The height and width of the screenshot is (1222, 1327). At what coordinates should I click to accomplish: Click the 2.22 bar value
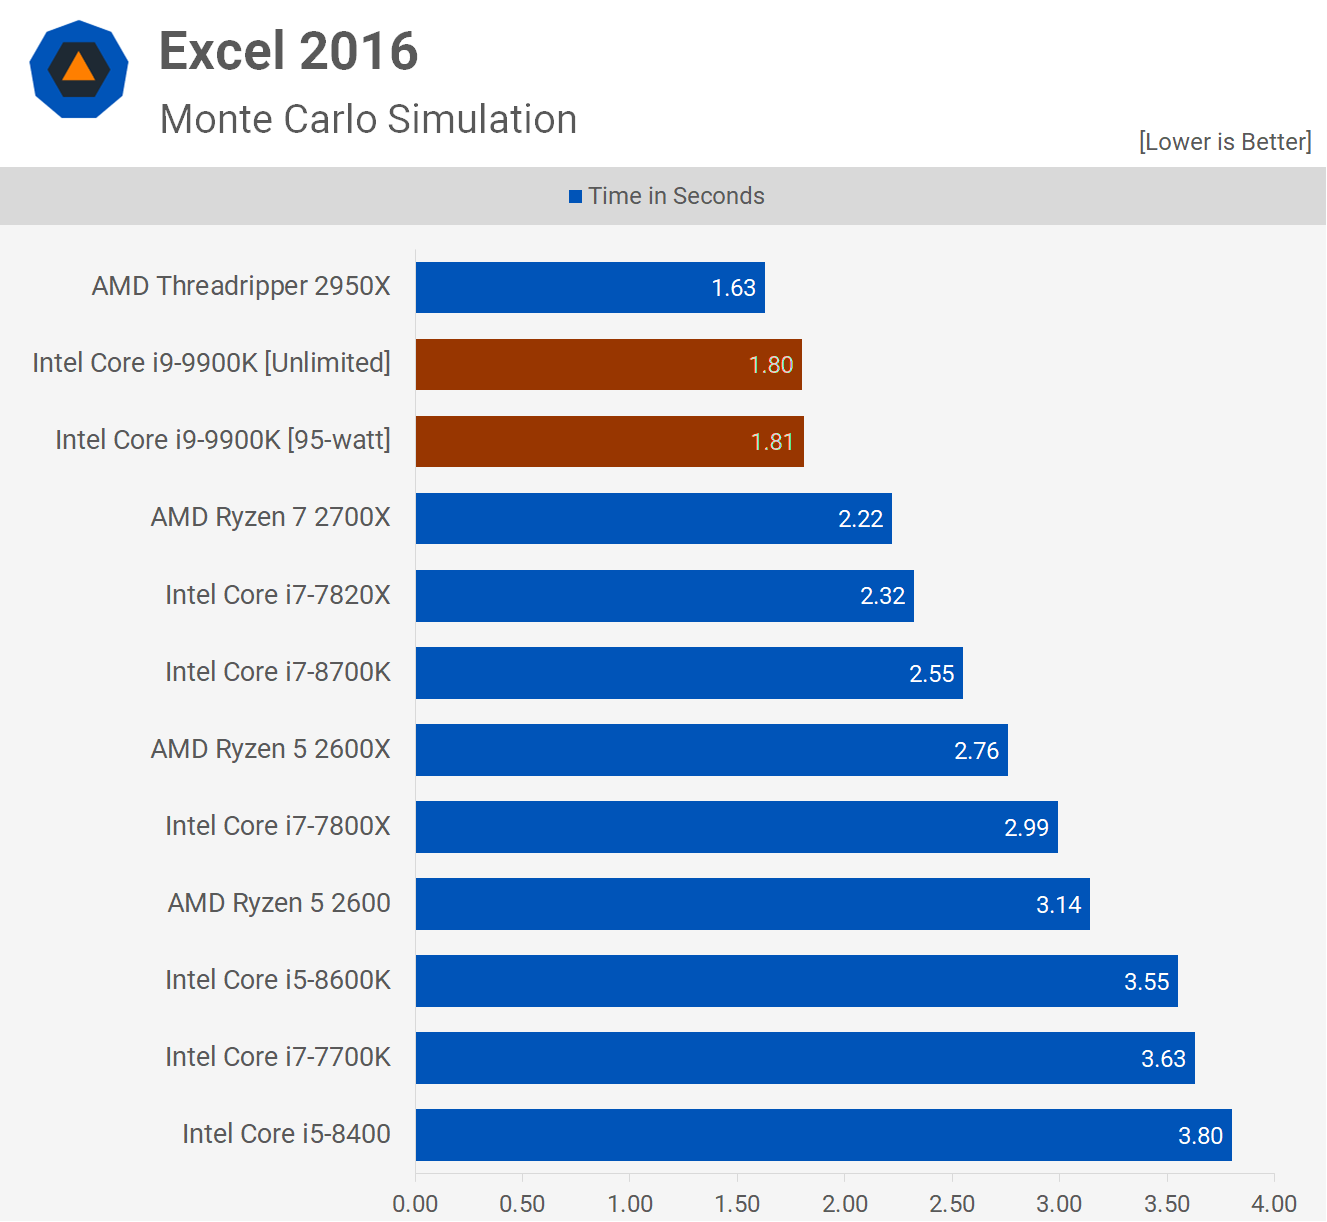861,519
